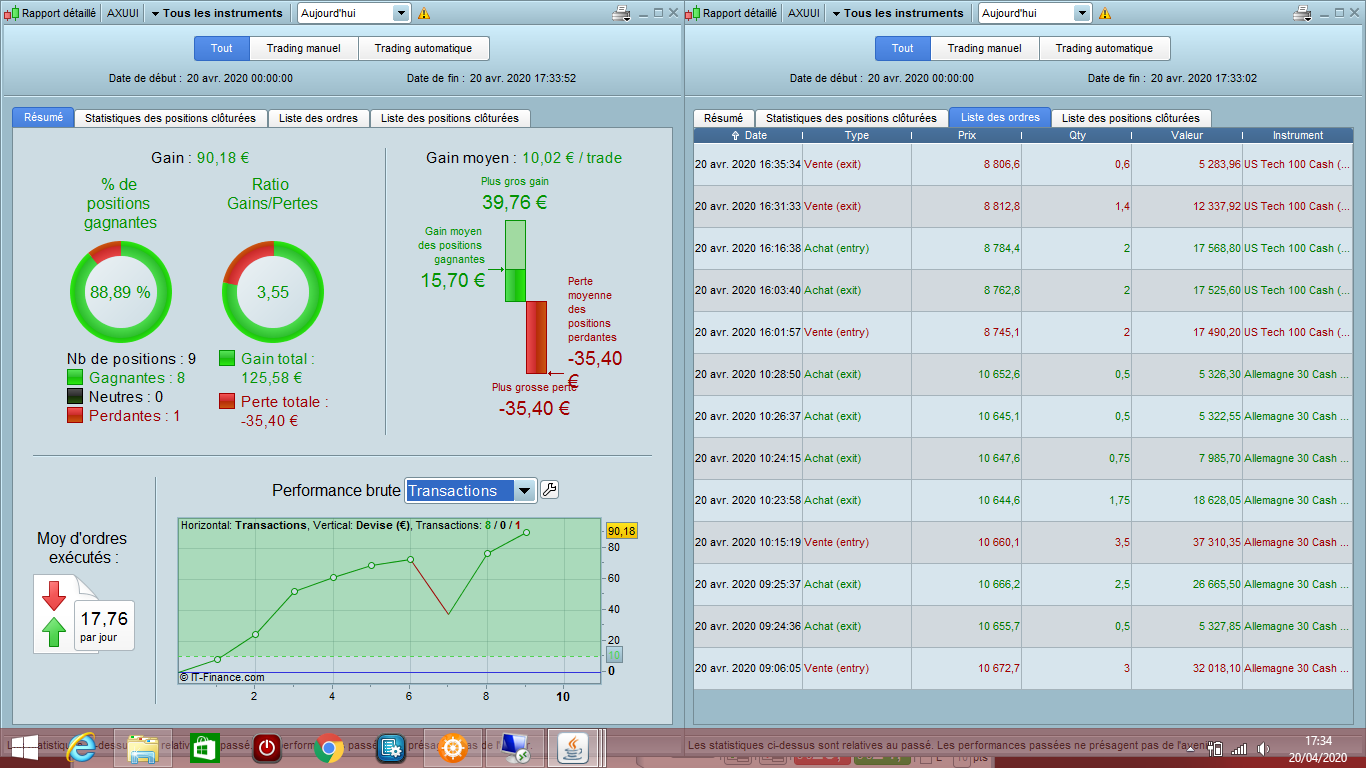This screenshot has width=1366, height=768.
Task: Open Liste des positions clôturées tab, orders-list window
Action: [x=1131, y=118]
